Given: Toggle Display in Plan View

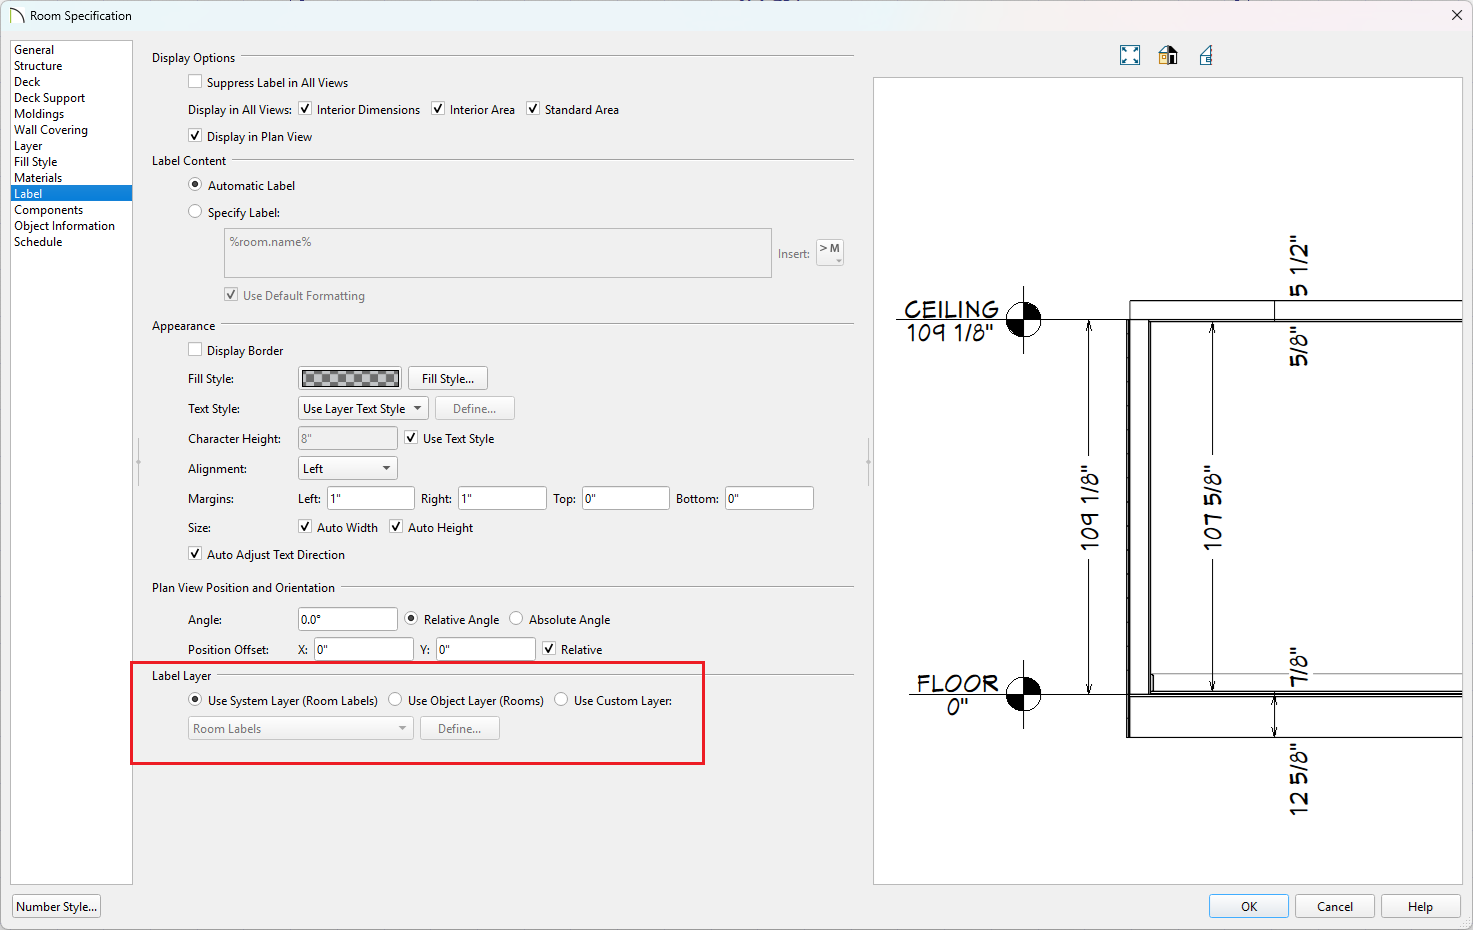Looking at the screenshot, I should click(x=195, y=136).
